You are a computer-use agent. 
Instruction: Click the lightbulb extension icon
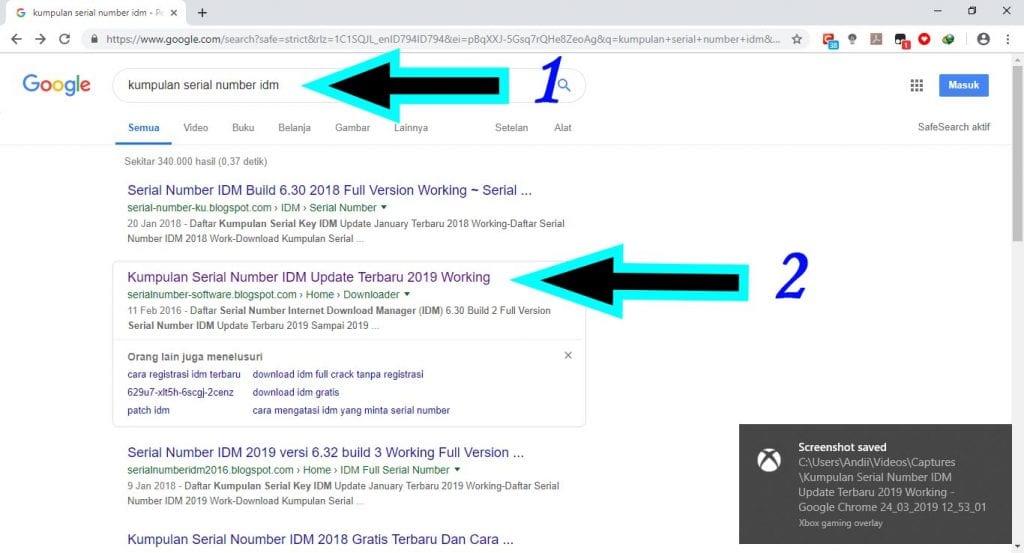852,39
